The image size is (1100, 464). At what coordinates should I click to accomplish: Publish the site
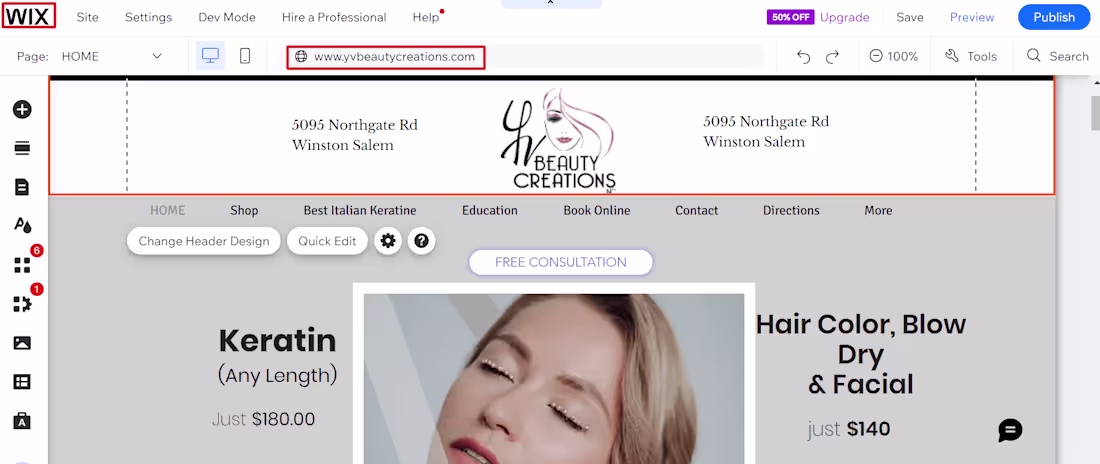(1054, 18)
